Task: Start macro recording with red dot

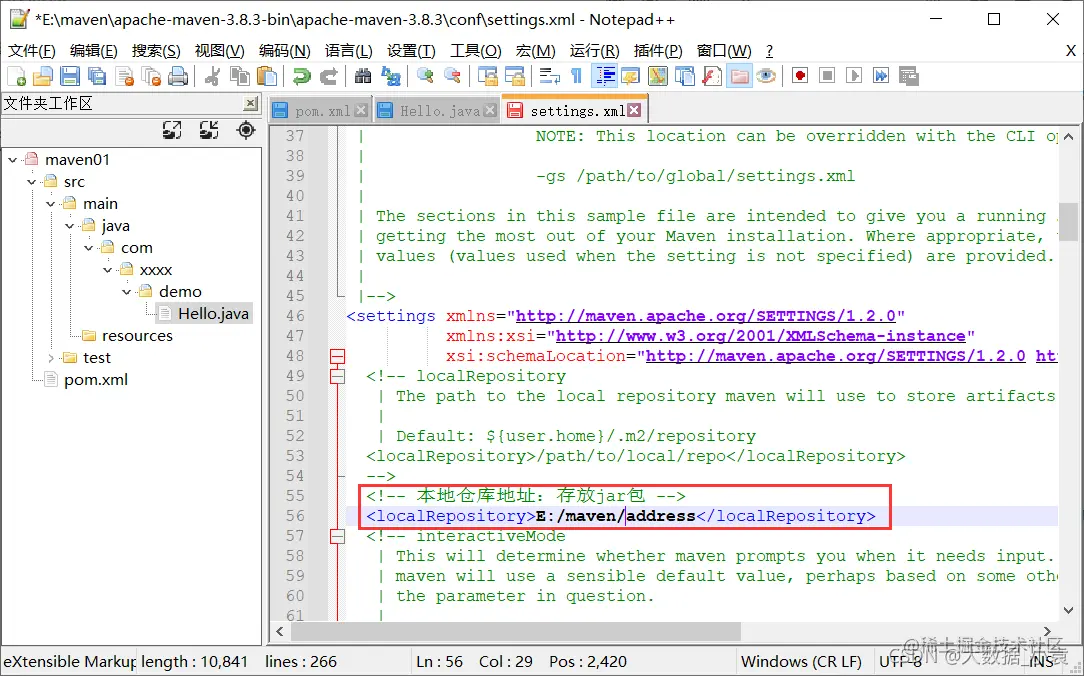Action: point(800,76)
